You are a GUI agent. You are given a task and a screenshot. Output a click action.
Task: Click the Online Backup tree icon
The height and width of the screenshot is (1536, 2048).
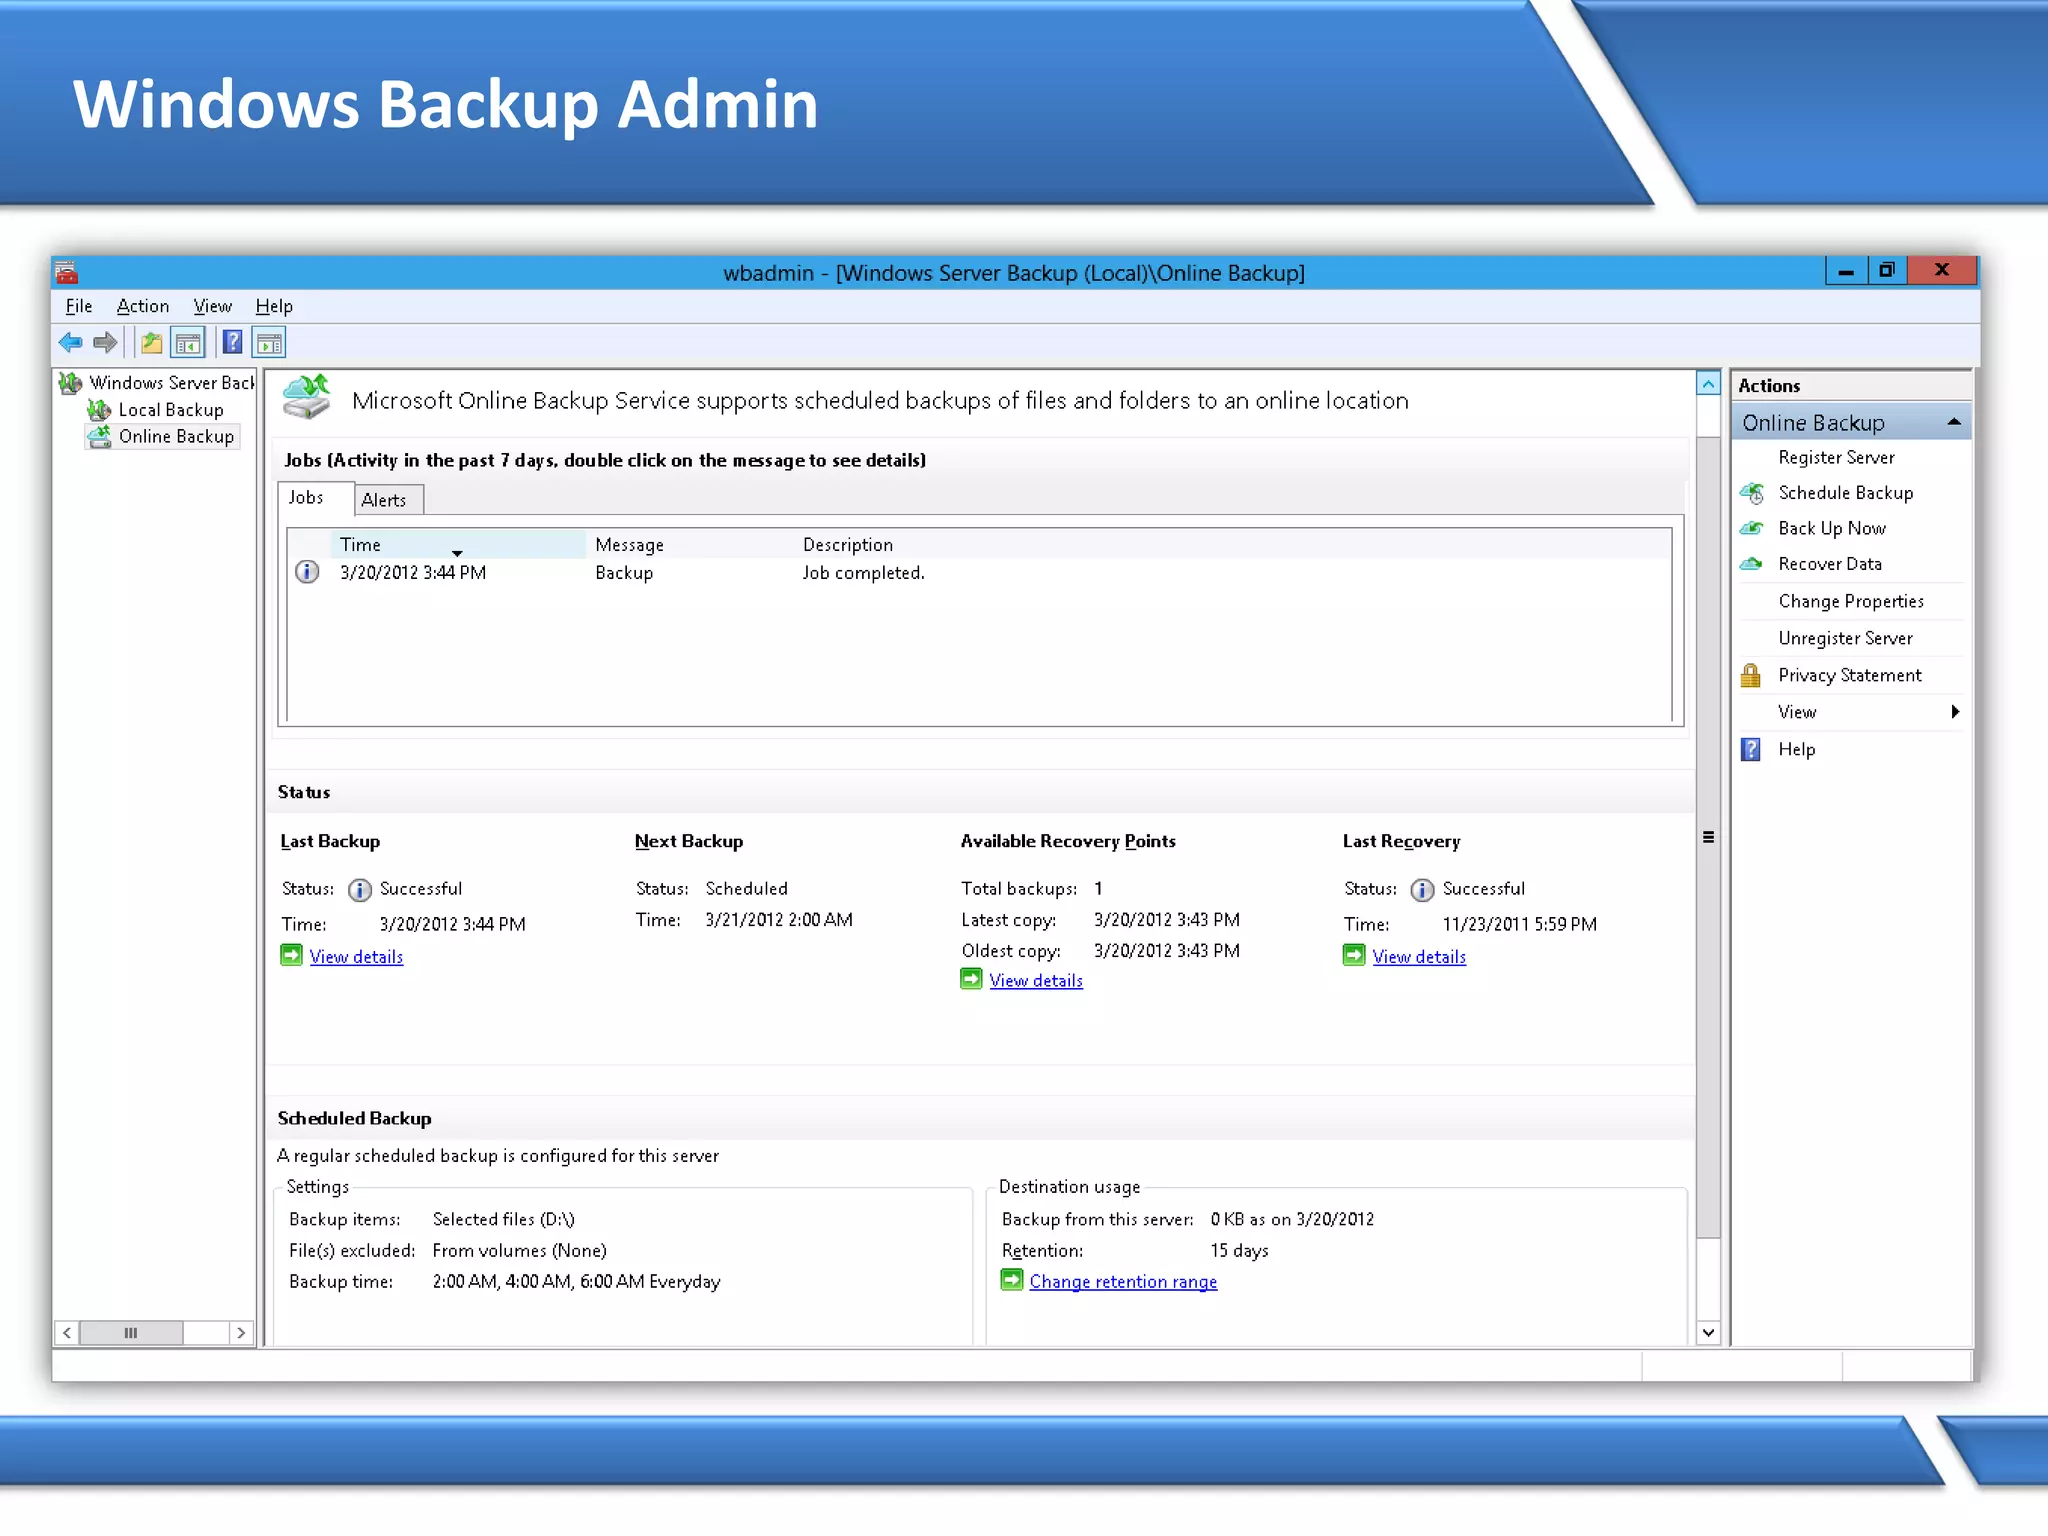coord(99,437)
